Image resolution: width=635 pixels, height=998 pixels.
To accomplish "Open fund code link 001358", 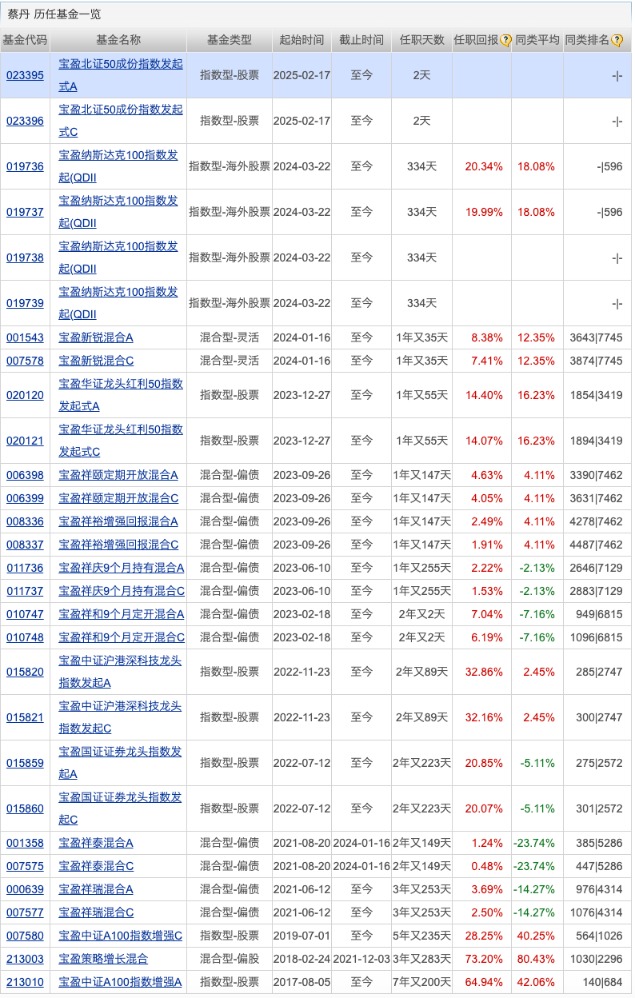I will [x=25, y=843].
